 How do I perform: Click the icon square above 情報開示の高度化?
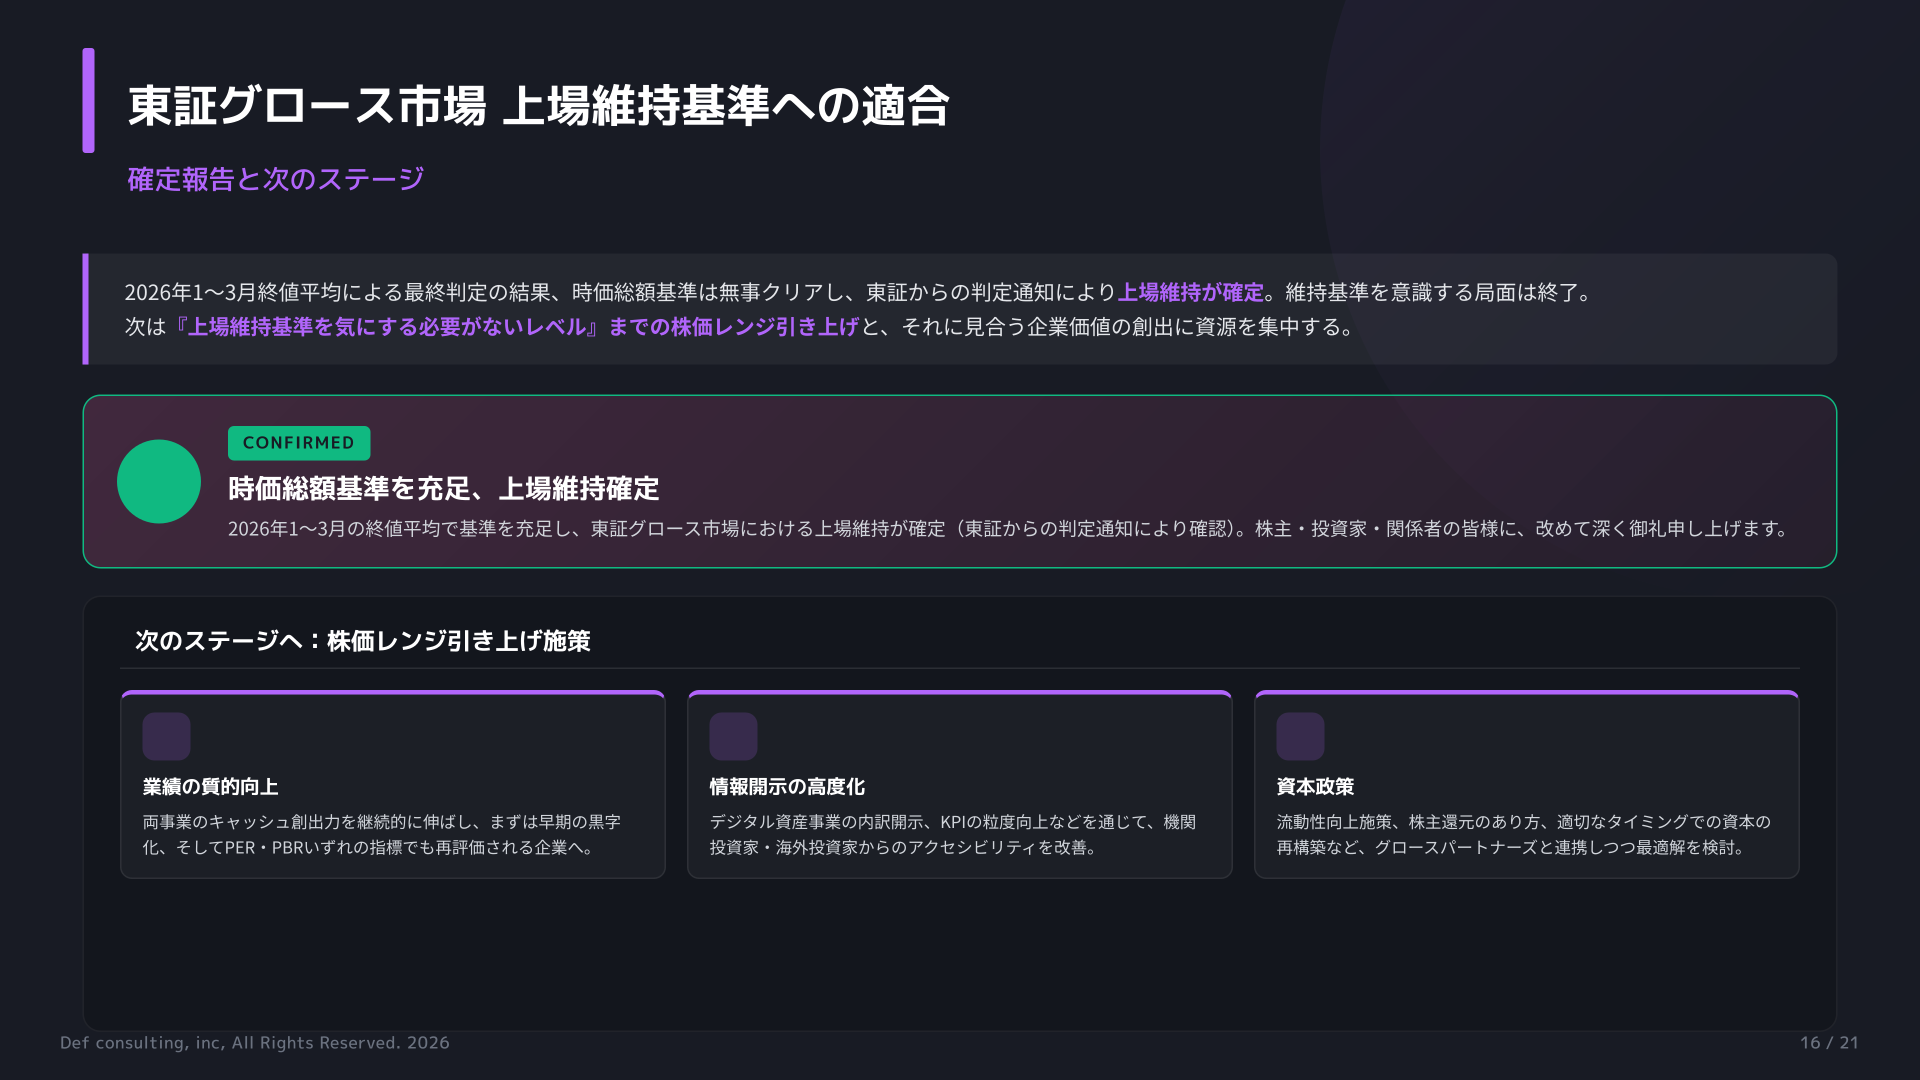point(734,737)
